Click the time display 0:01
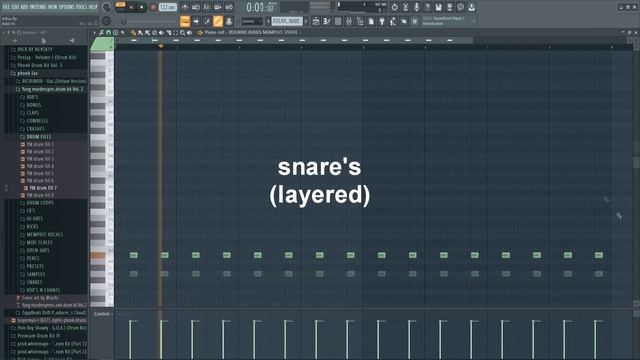This screenshot has height=360, width=640. click(x=260, y=7)
